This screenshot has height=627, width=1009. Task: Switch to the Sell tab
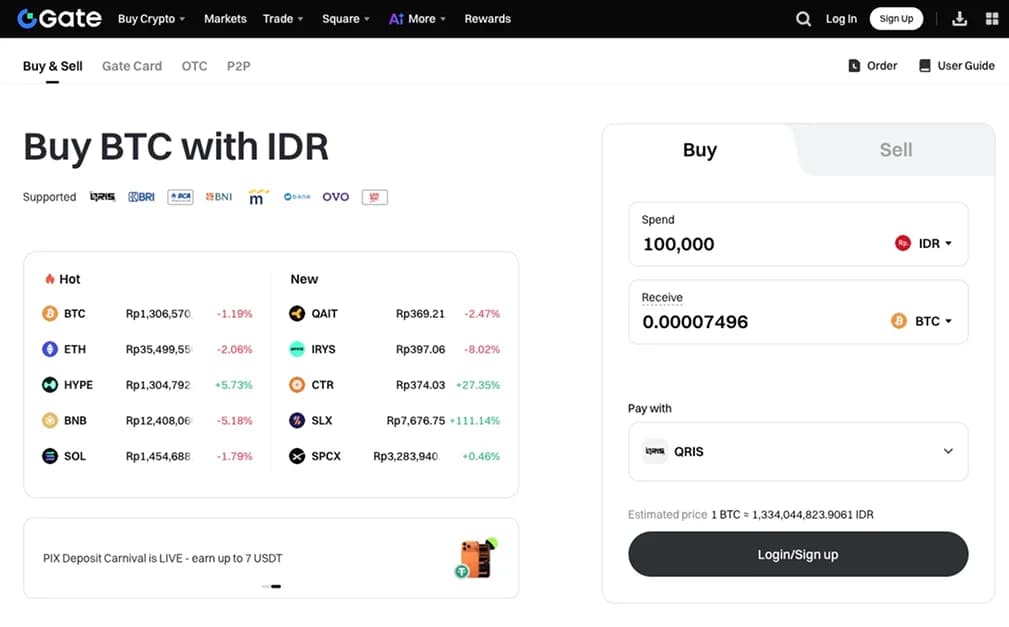[x=896, y=150]
